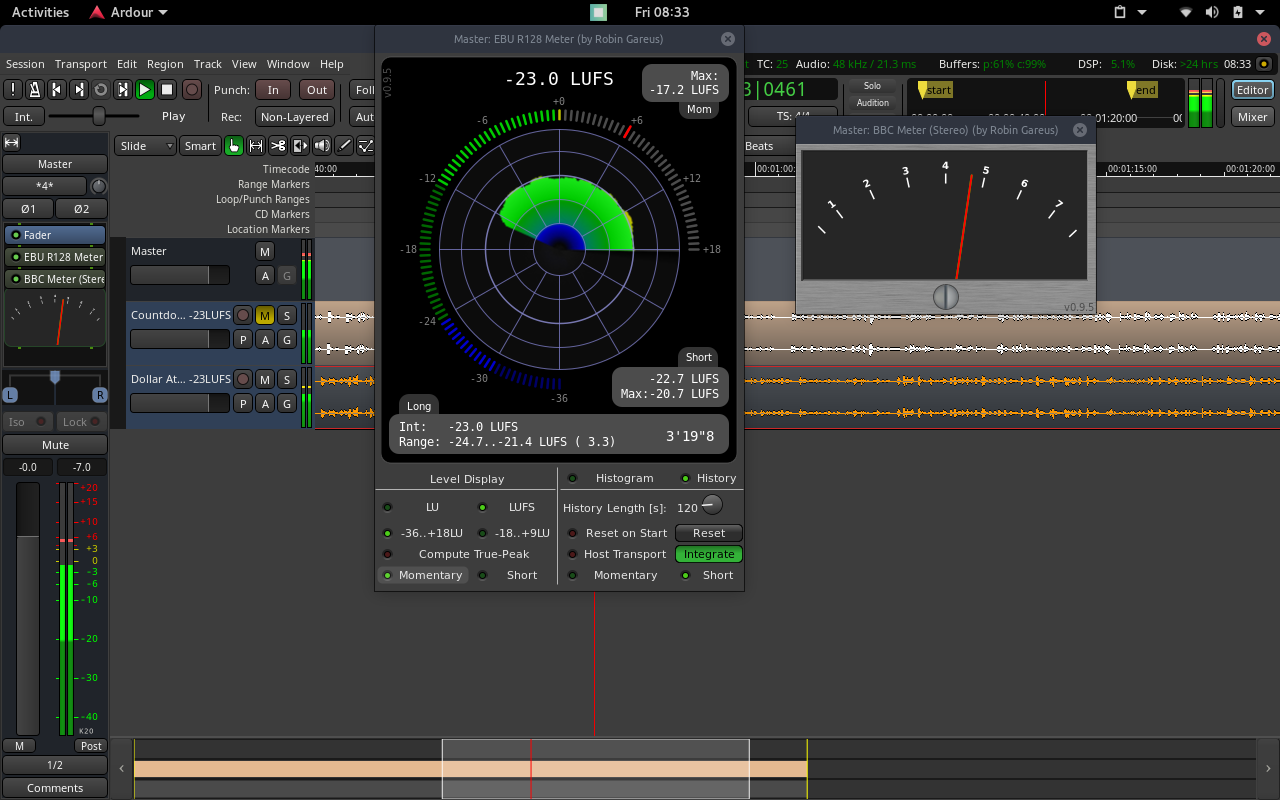The image size is (1280, 800).
Task: Open the Session menu
Action: point(25,64)
